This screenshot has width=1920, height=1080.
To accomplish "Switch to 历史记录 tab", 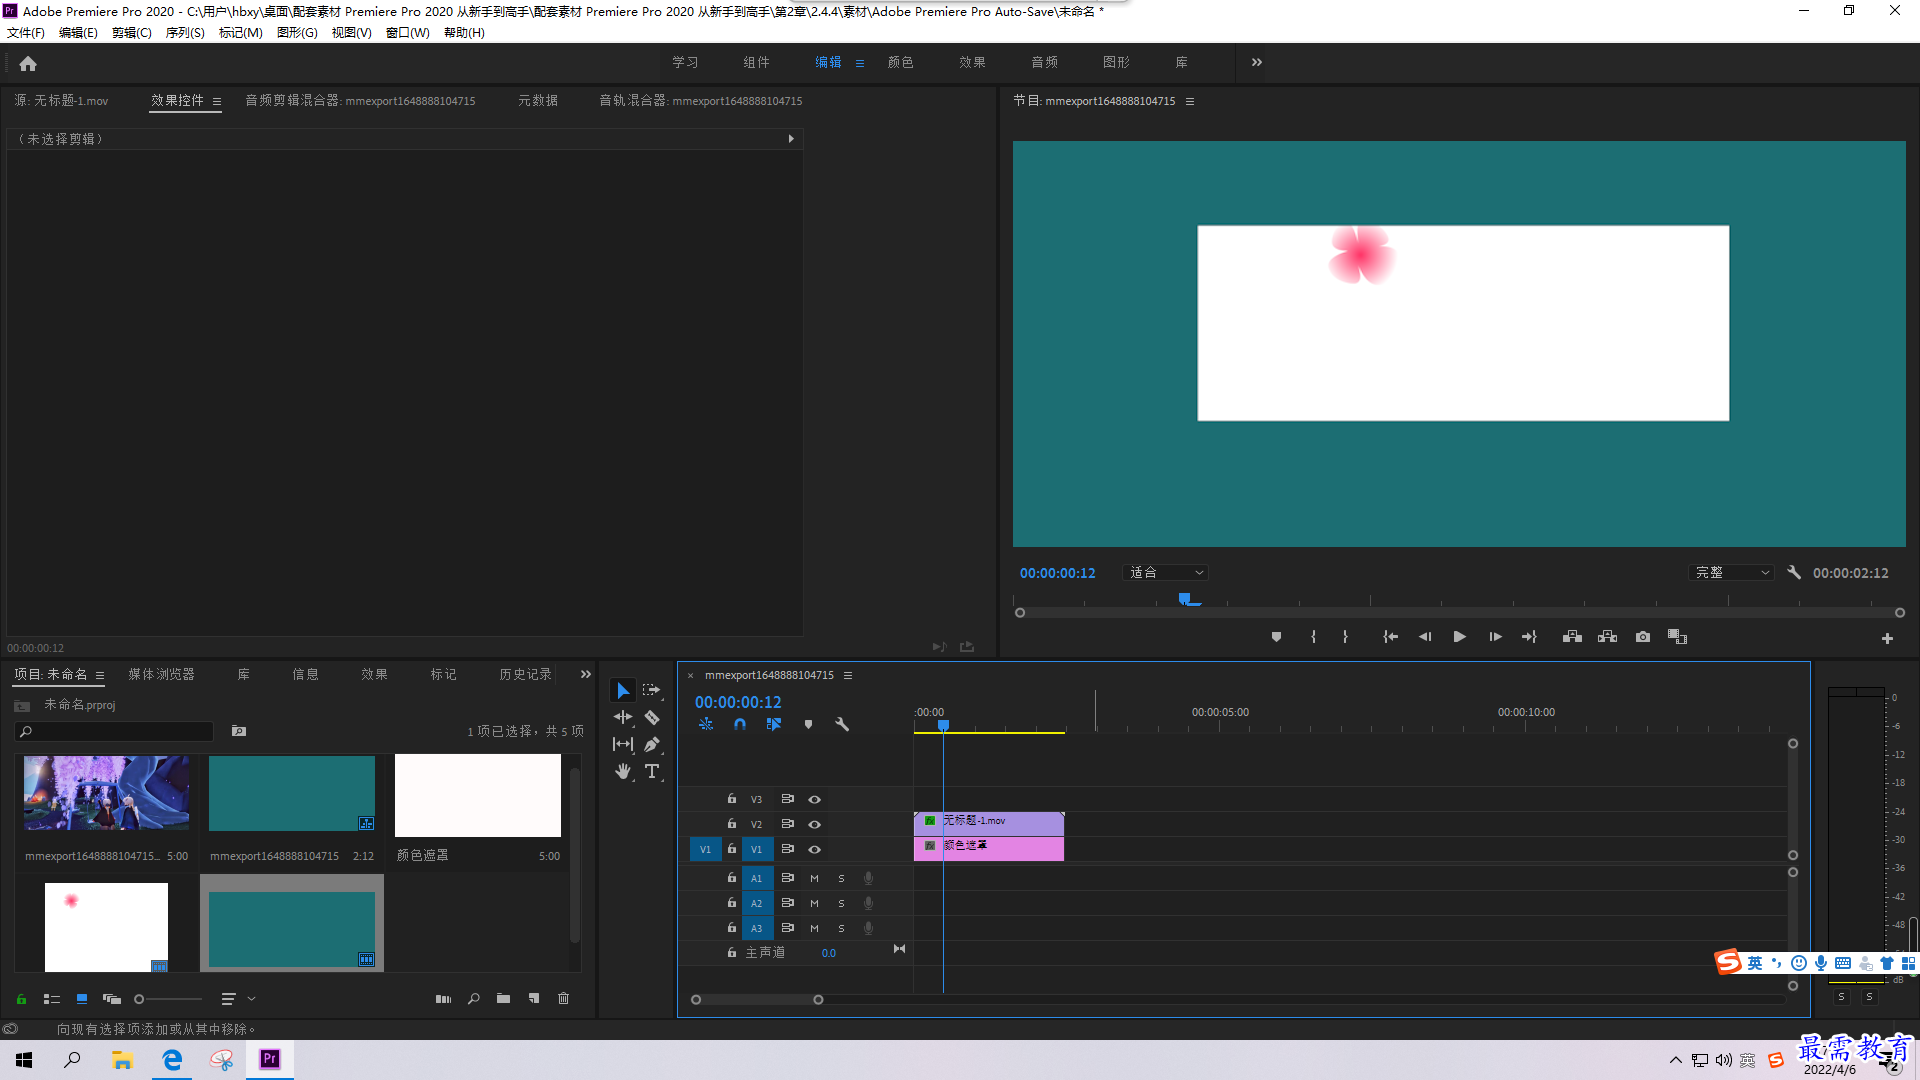I will pyautogui.click(x=525, y=674).
